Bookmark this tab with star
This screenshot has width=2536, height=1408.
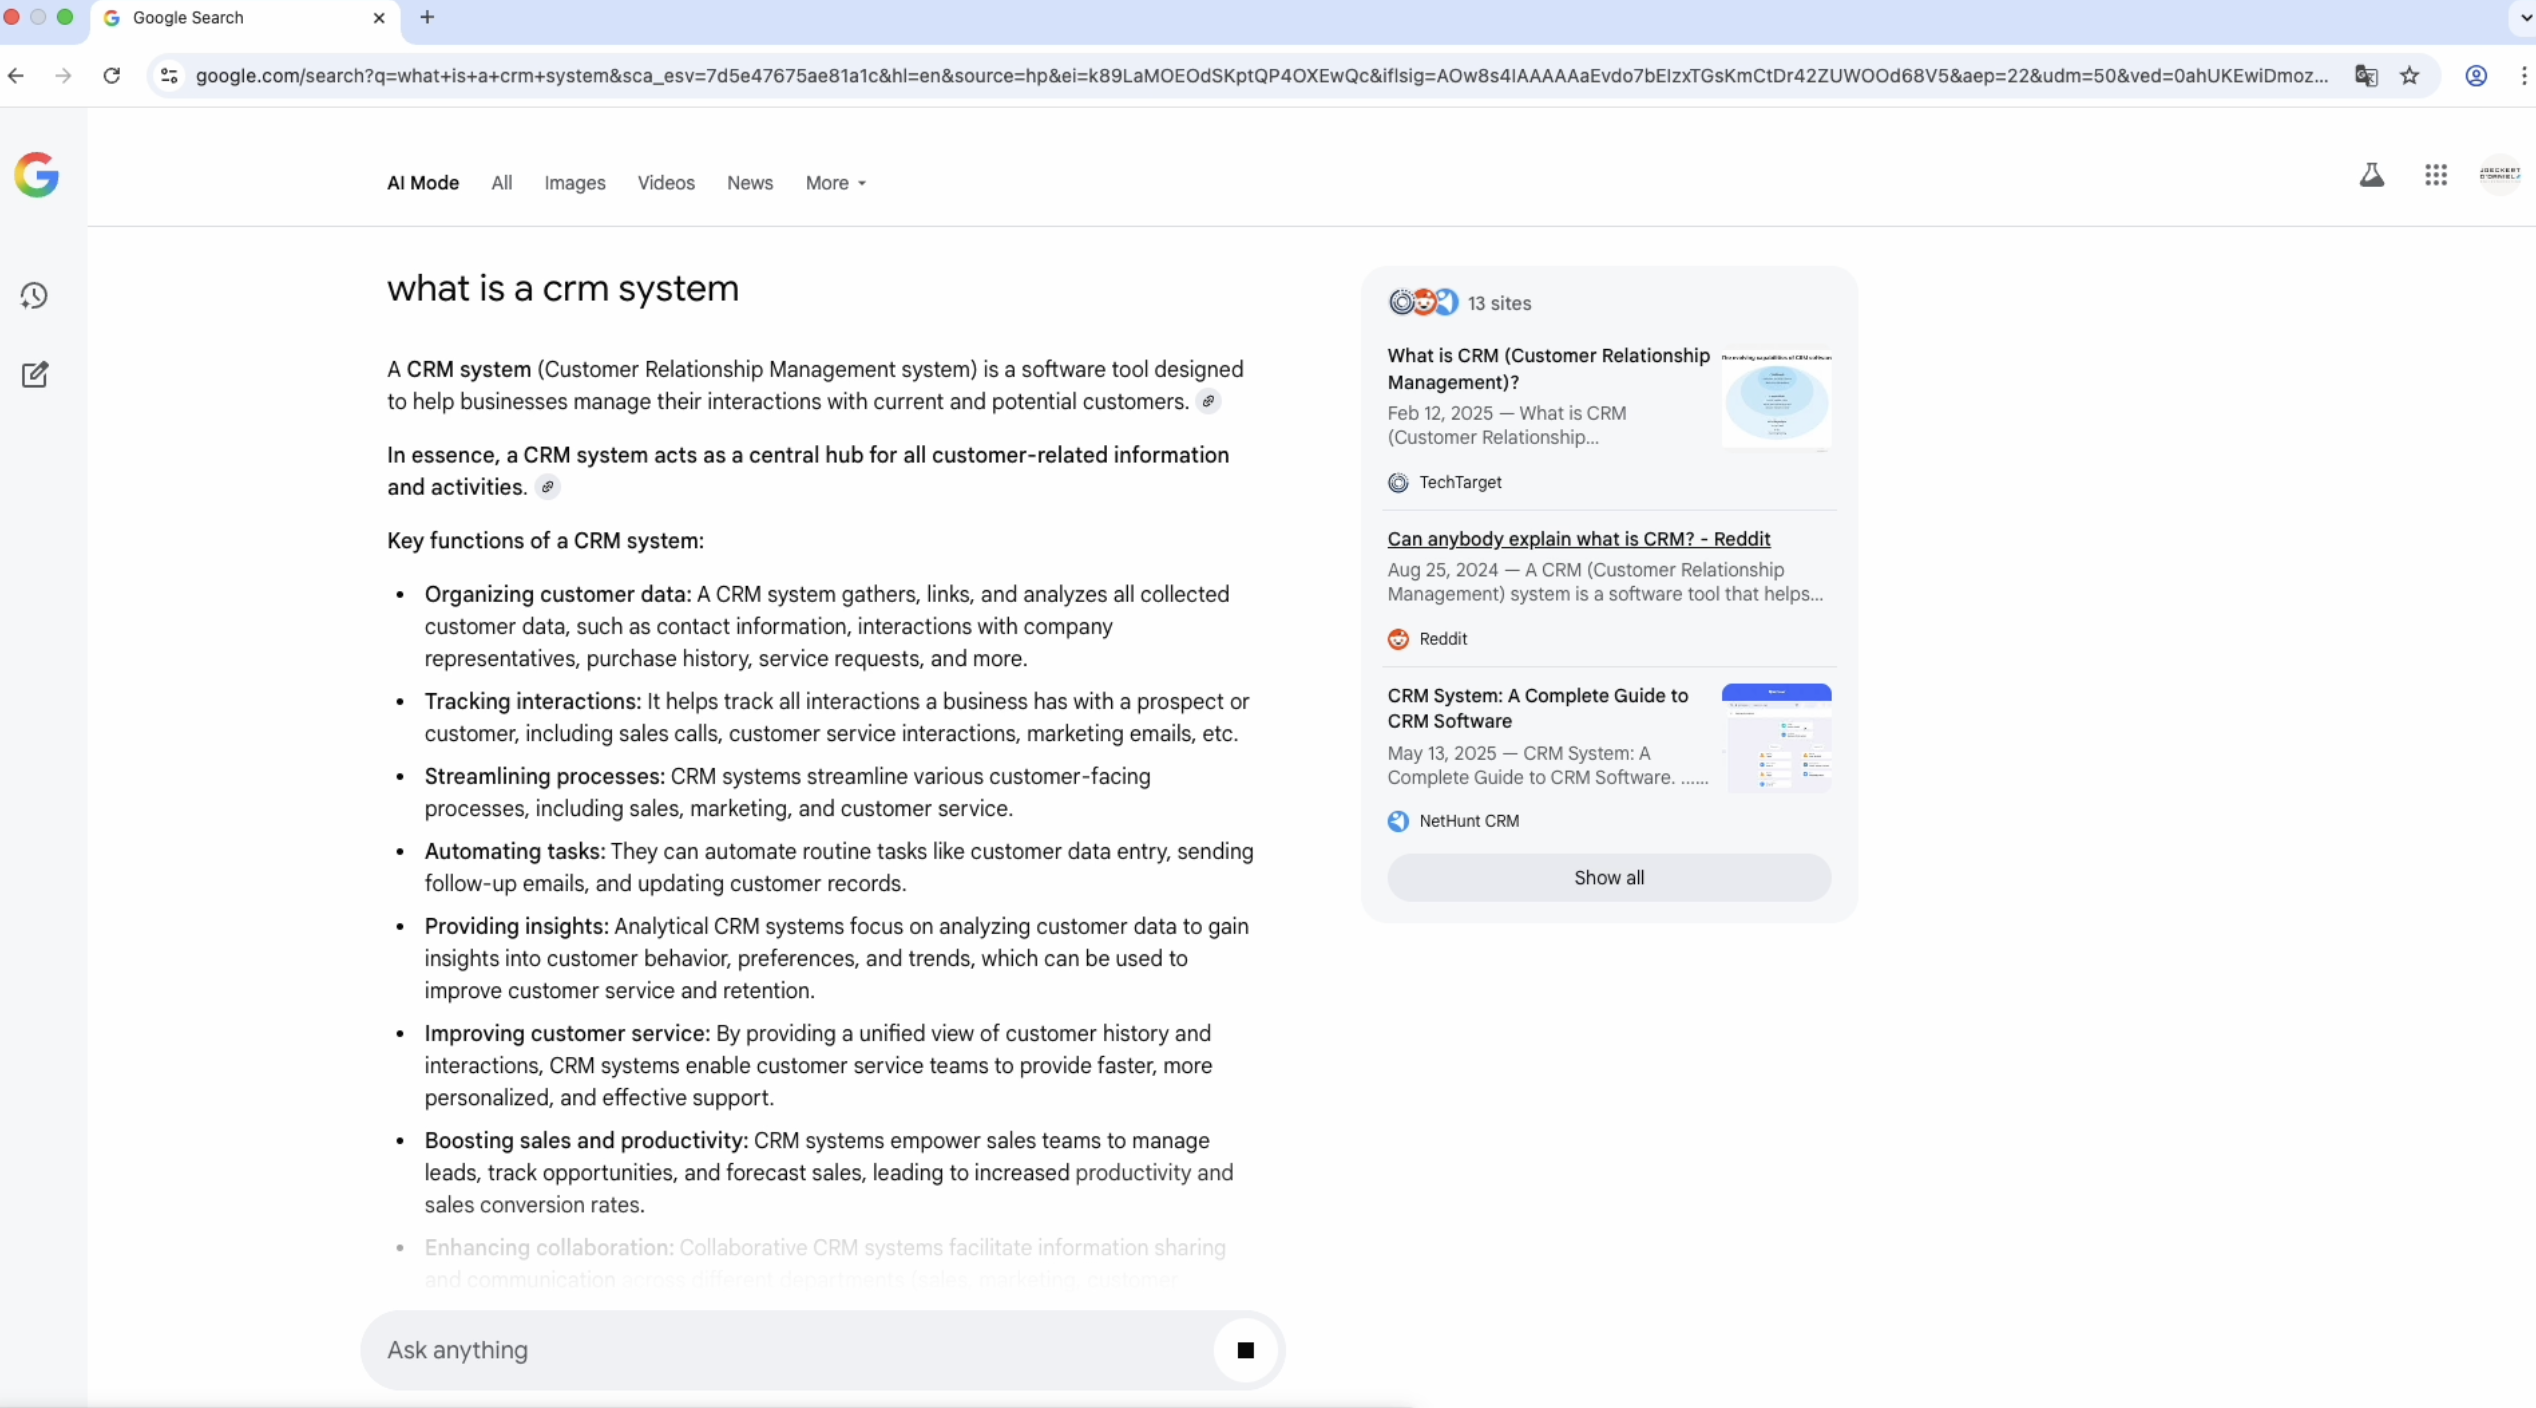[x=2410, y=76]
